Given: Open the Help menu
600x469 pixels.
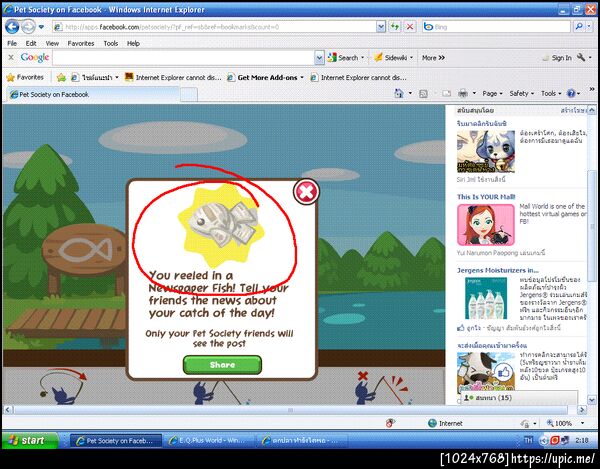Looking at the screenshot, I should click(133, 43).
